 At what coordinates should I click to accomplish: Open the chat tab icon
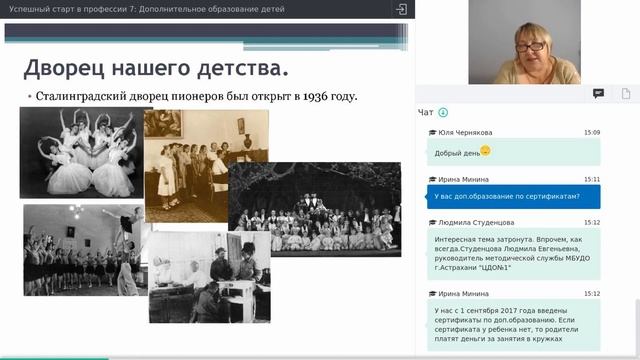coord(598,94)
